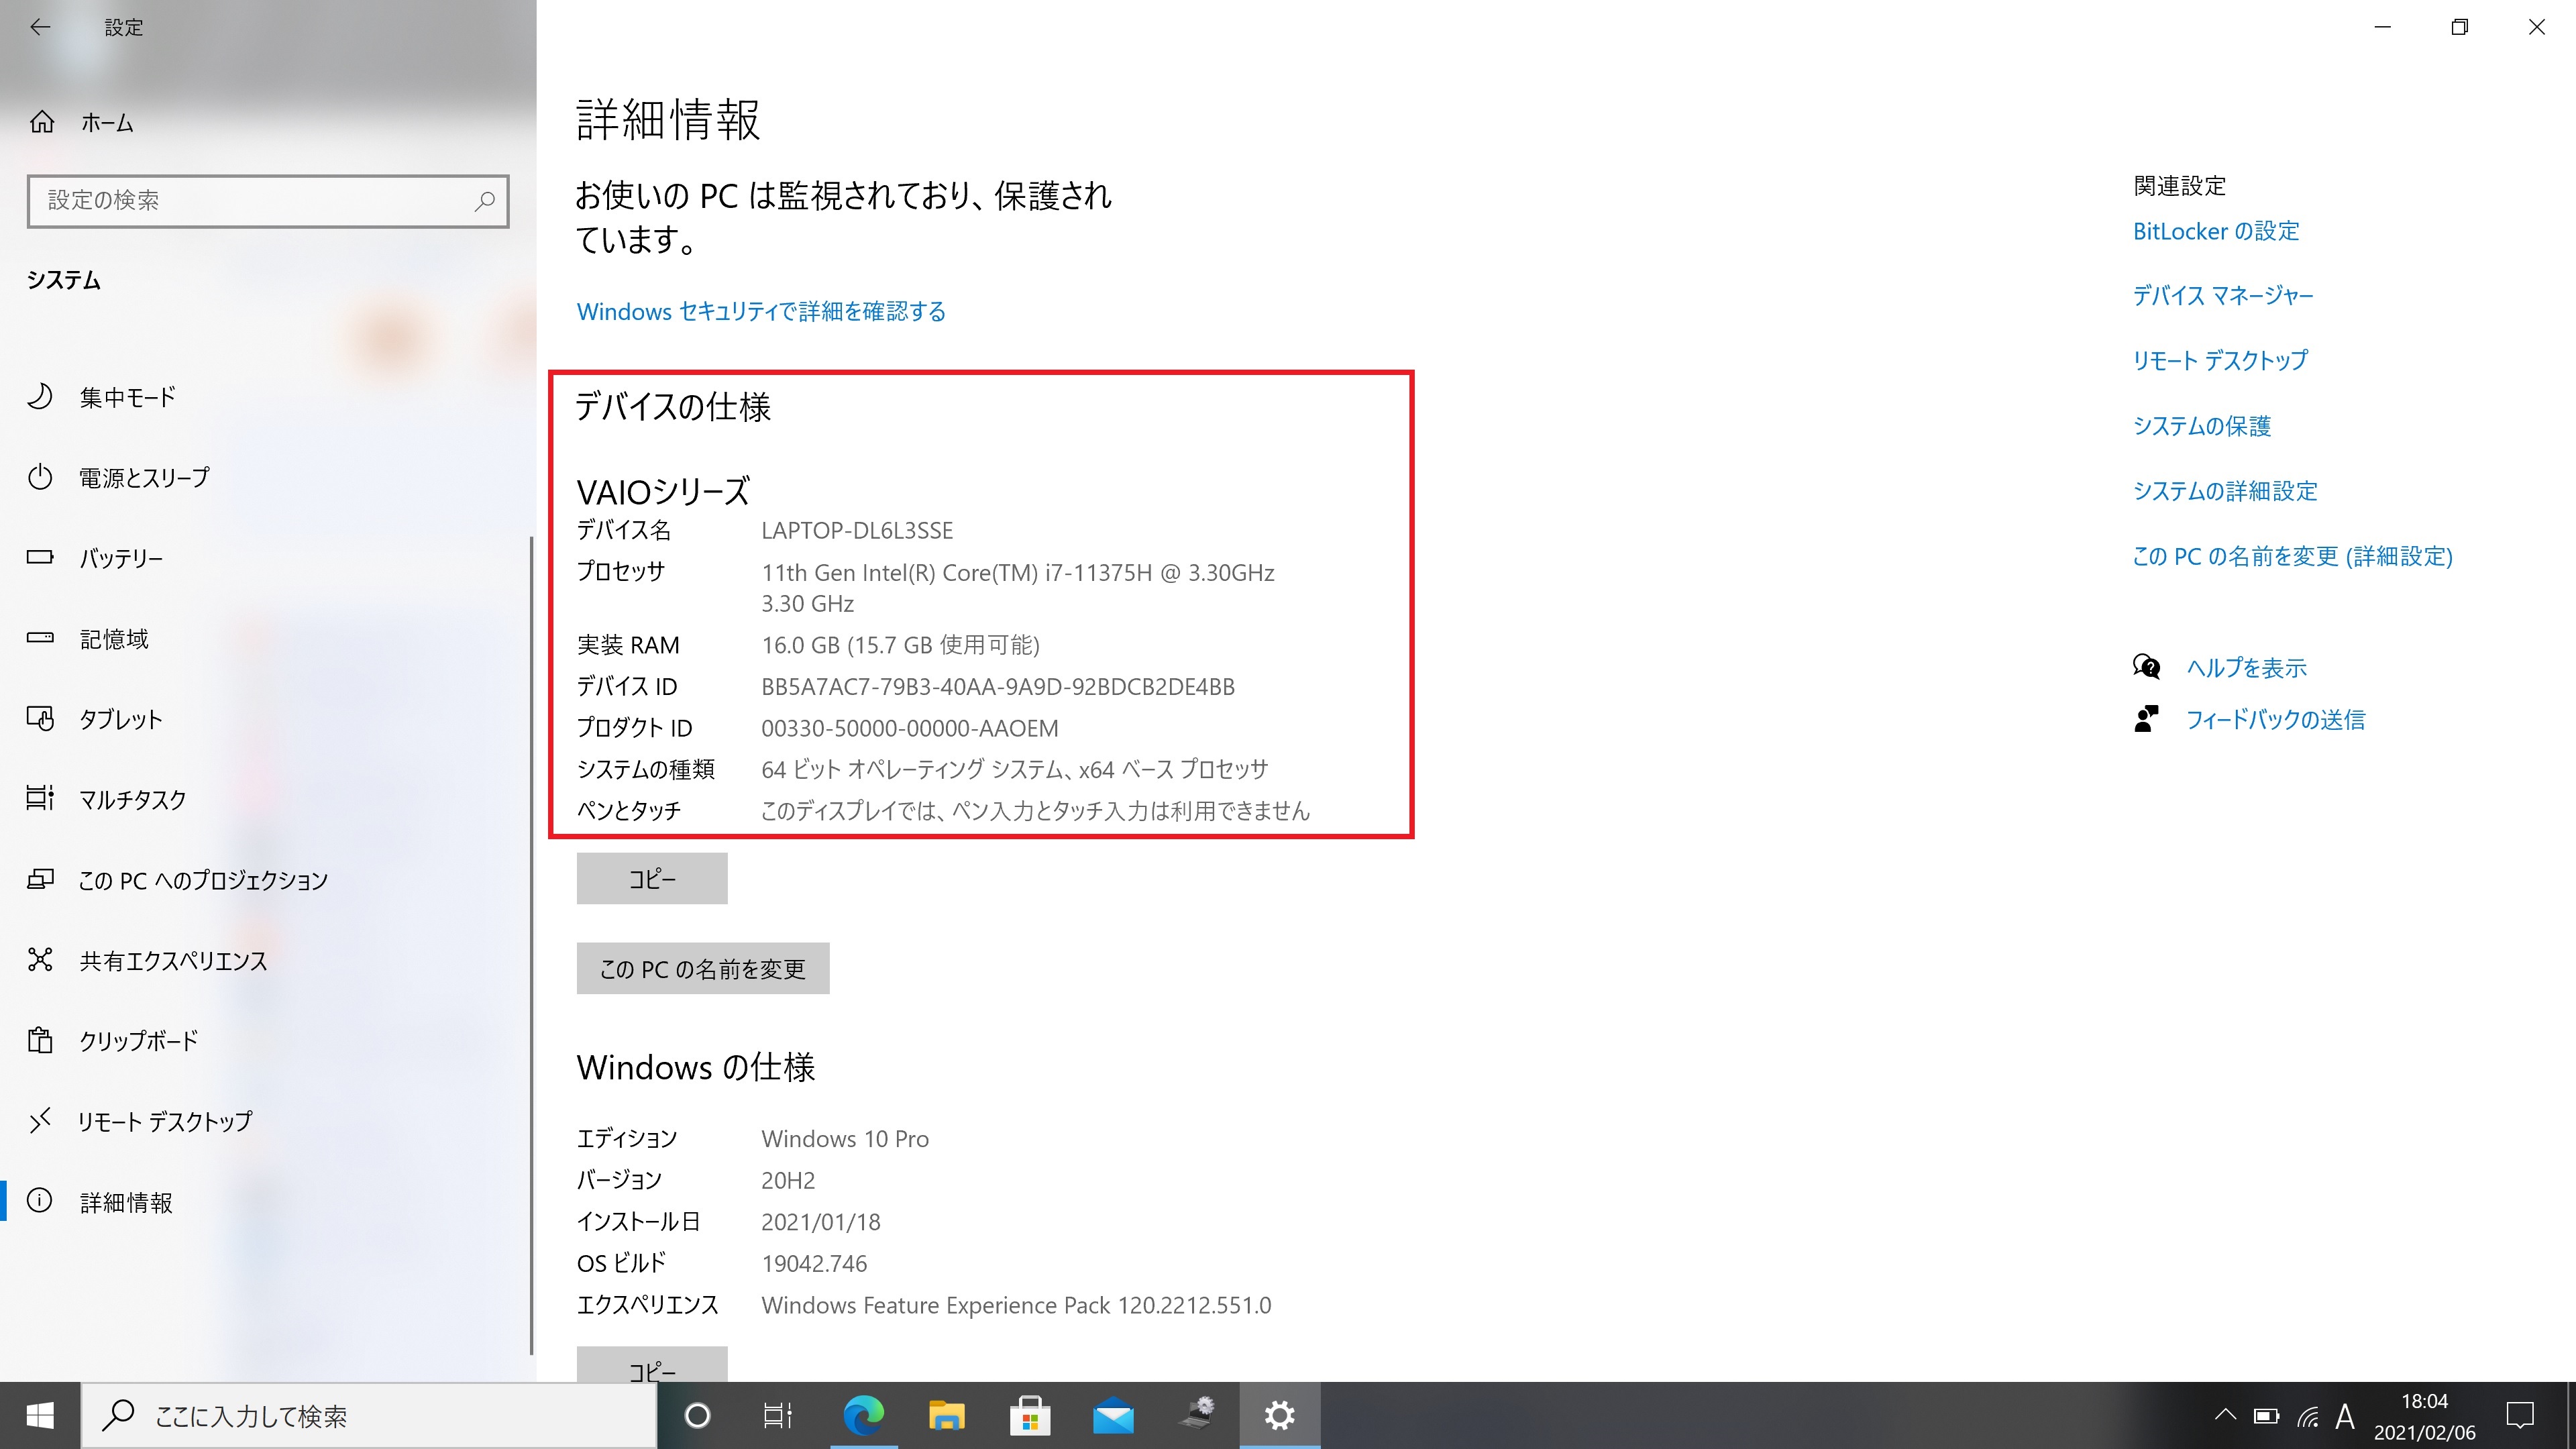Click install date 2021/01/18

[821, 1222]
